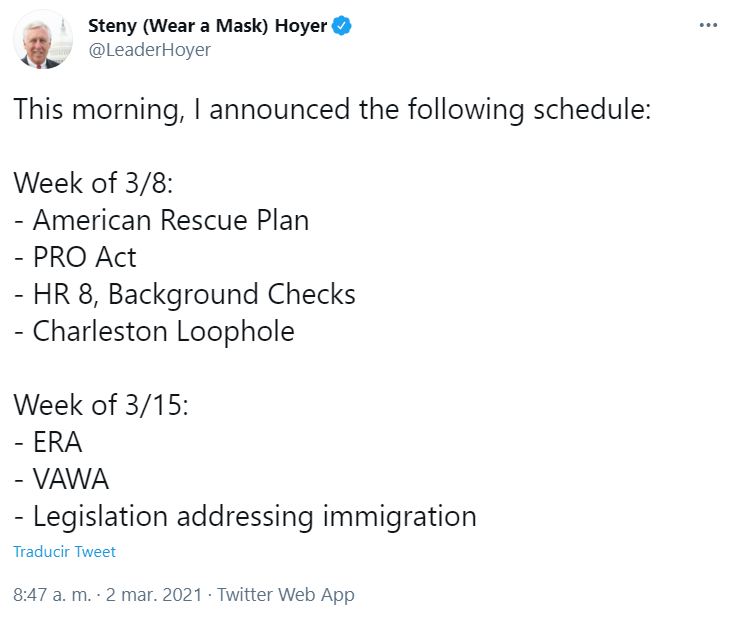The height and width of the screenshot is (625, 731).
Task: Click the 'Week of 3/15:' heading text
Action: [x=101, y=405]
